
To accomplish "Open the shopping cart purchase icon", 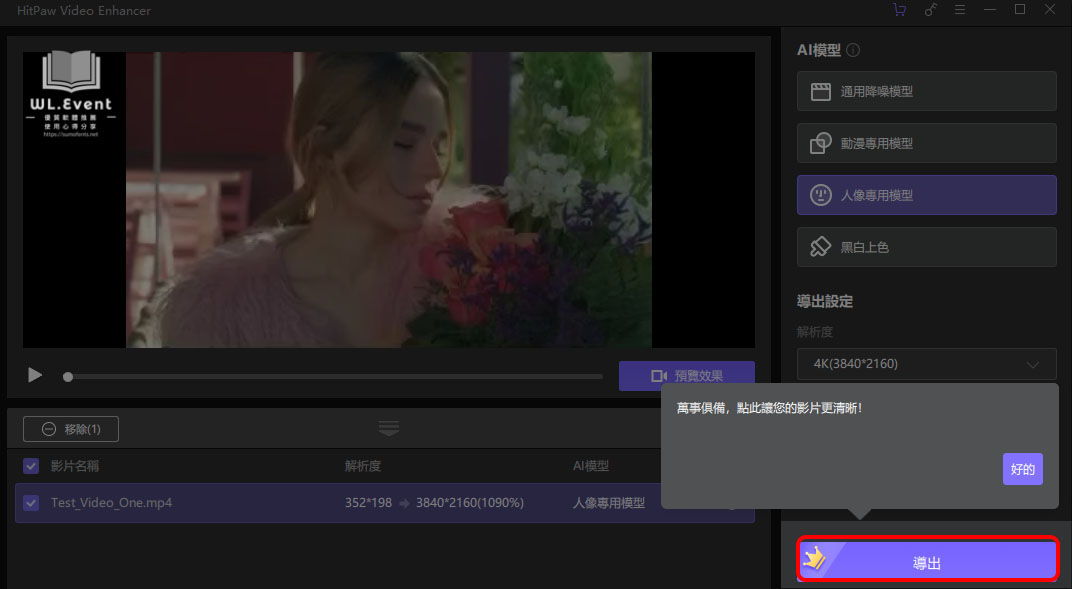I will click(899, 10).
